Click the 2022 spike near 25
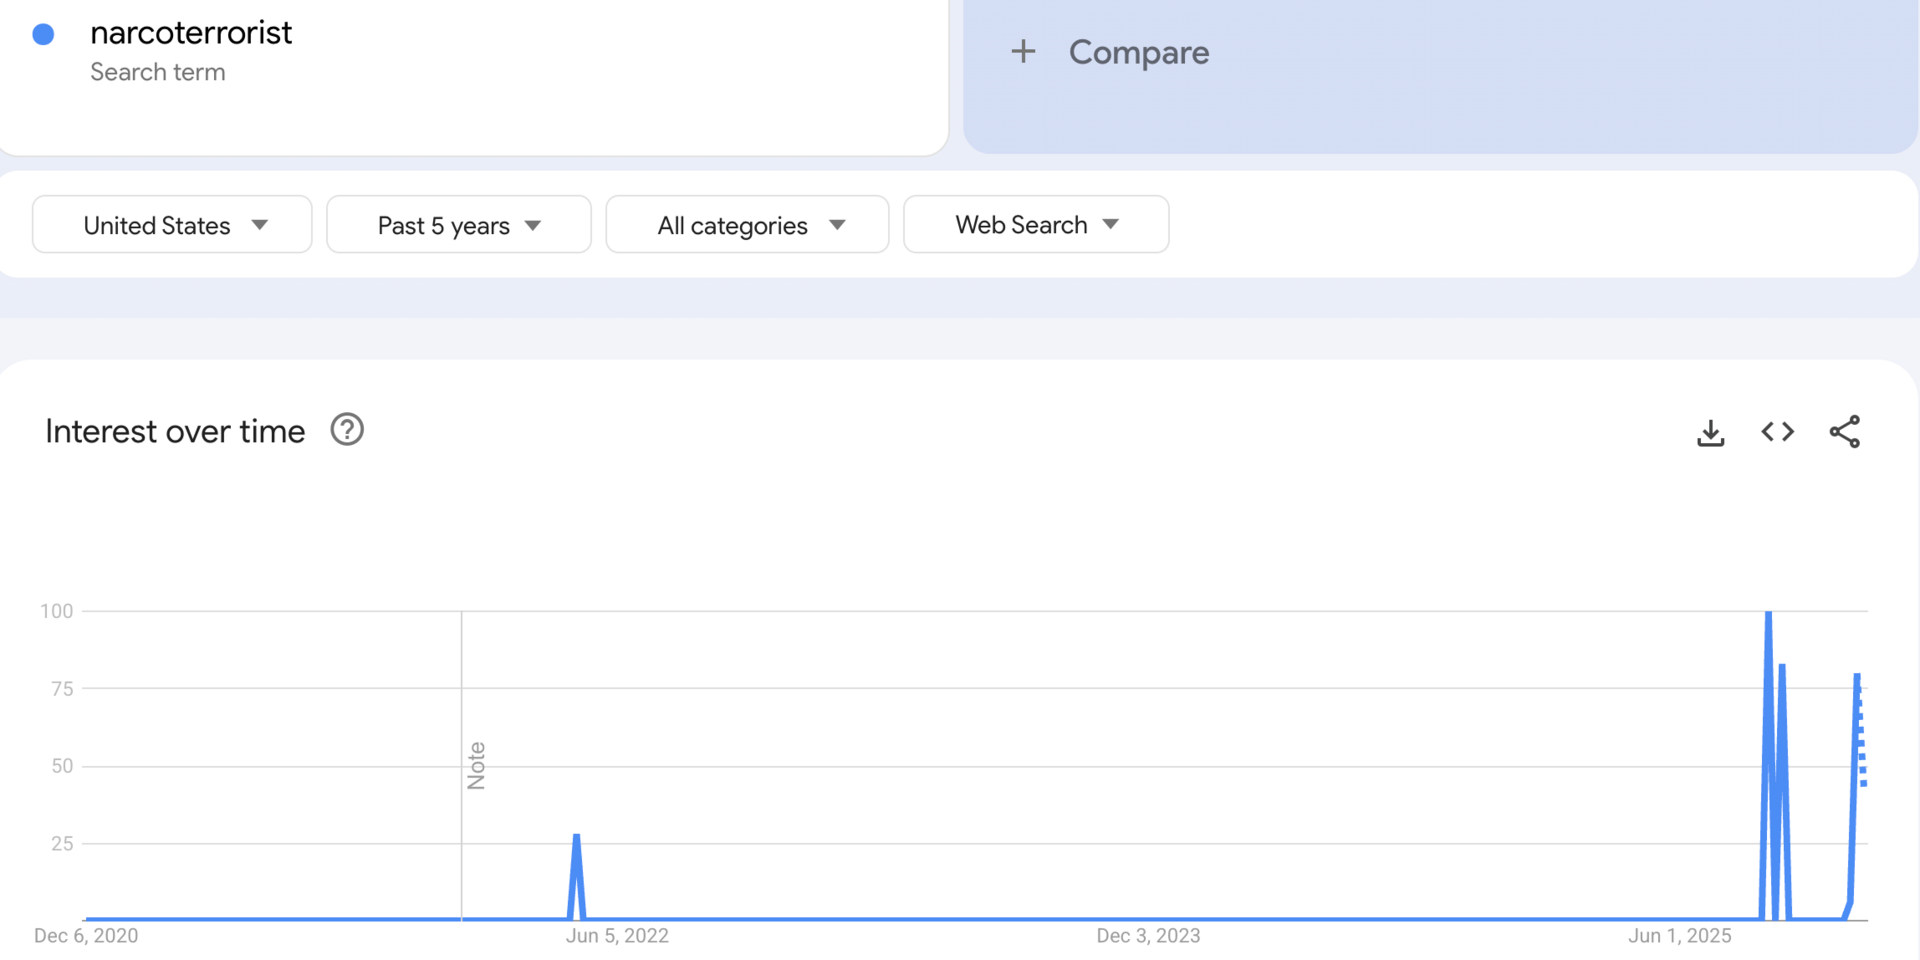The height and width of the screenshot is (960, 1920). point(576,836)
